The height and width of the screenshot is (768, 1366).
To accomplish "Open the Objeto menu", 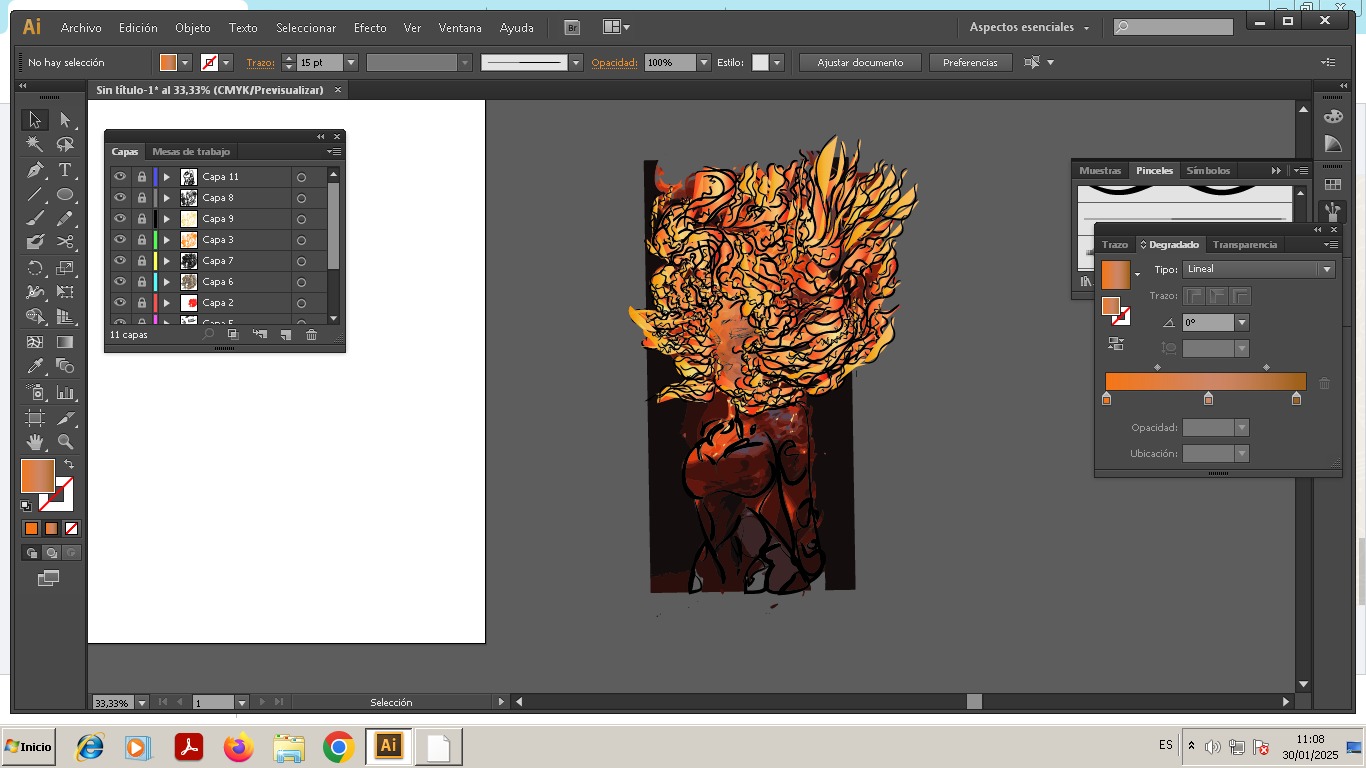I will [193, 28].
